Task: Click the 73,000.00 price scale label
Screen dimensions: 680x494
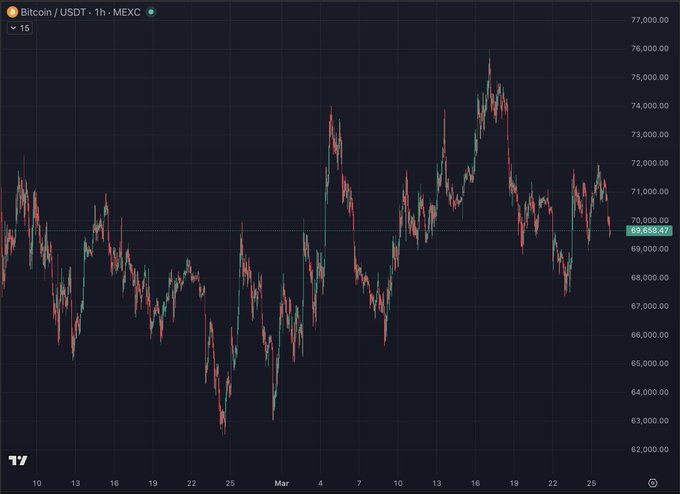Action: [649, 134]
